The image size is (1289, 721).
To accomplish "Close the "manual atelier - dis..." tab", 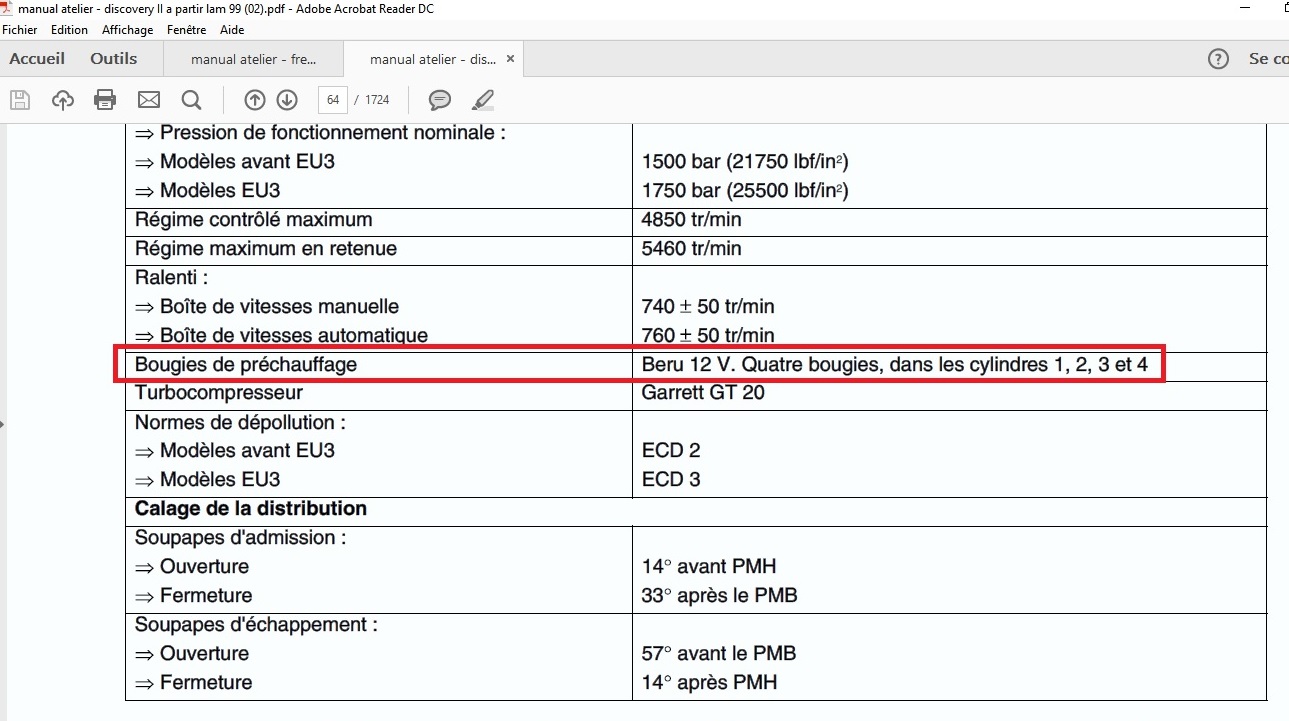I will [510, 59].
